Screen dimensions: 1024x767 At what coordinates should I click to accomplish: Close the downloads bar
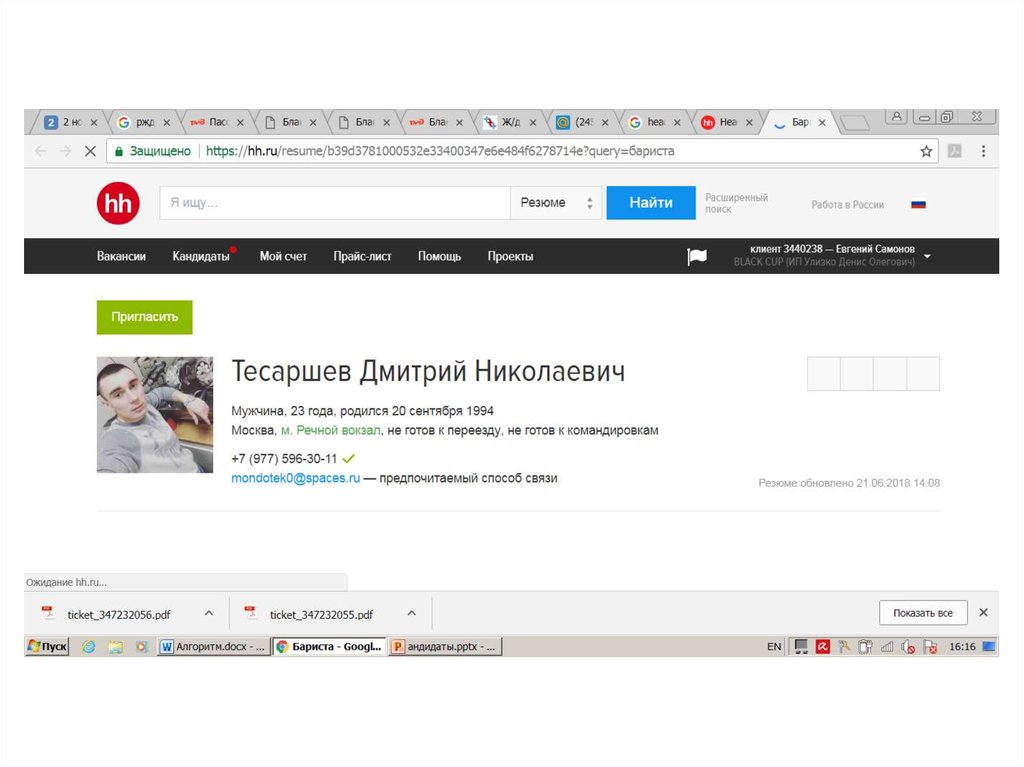click(984, 613)
